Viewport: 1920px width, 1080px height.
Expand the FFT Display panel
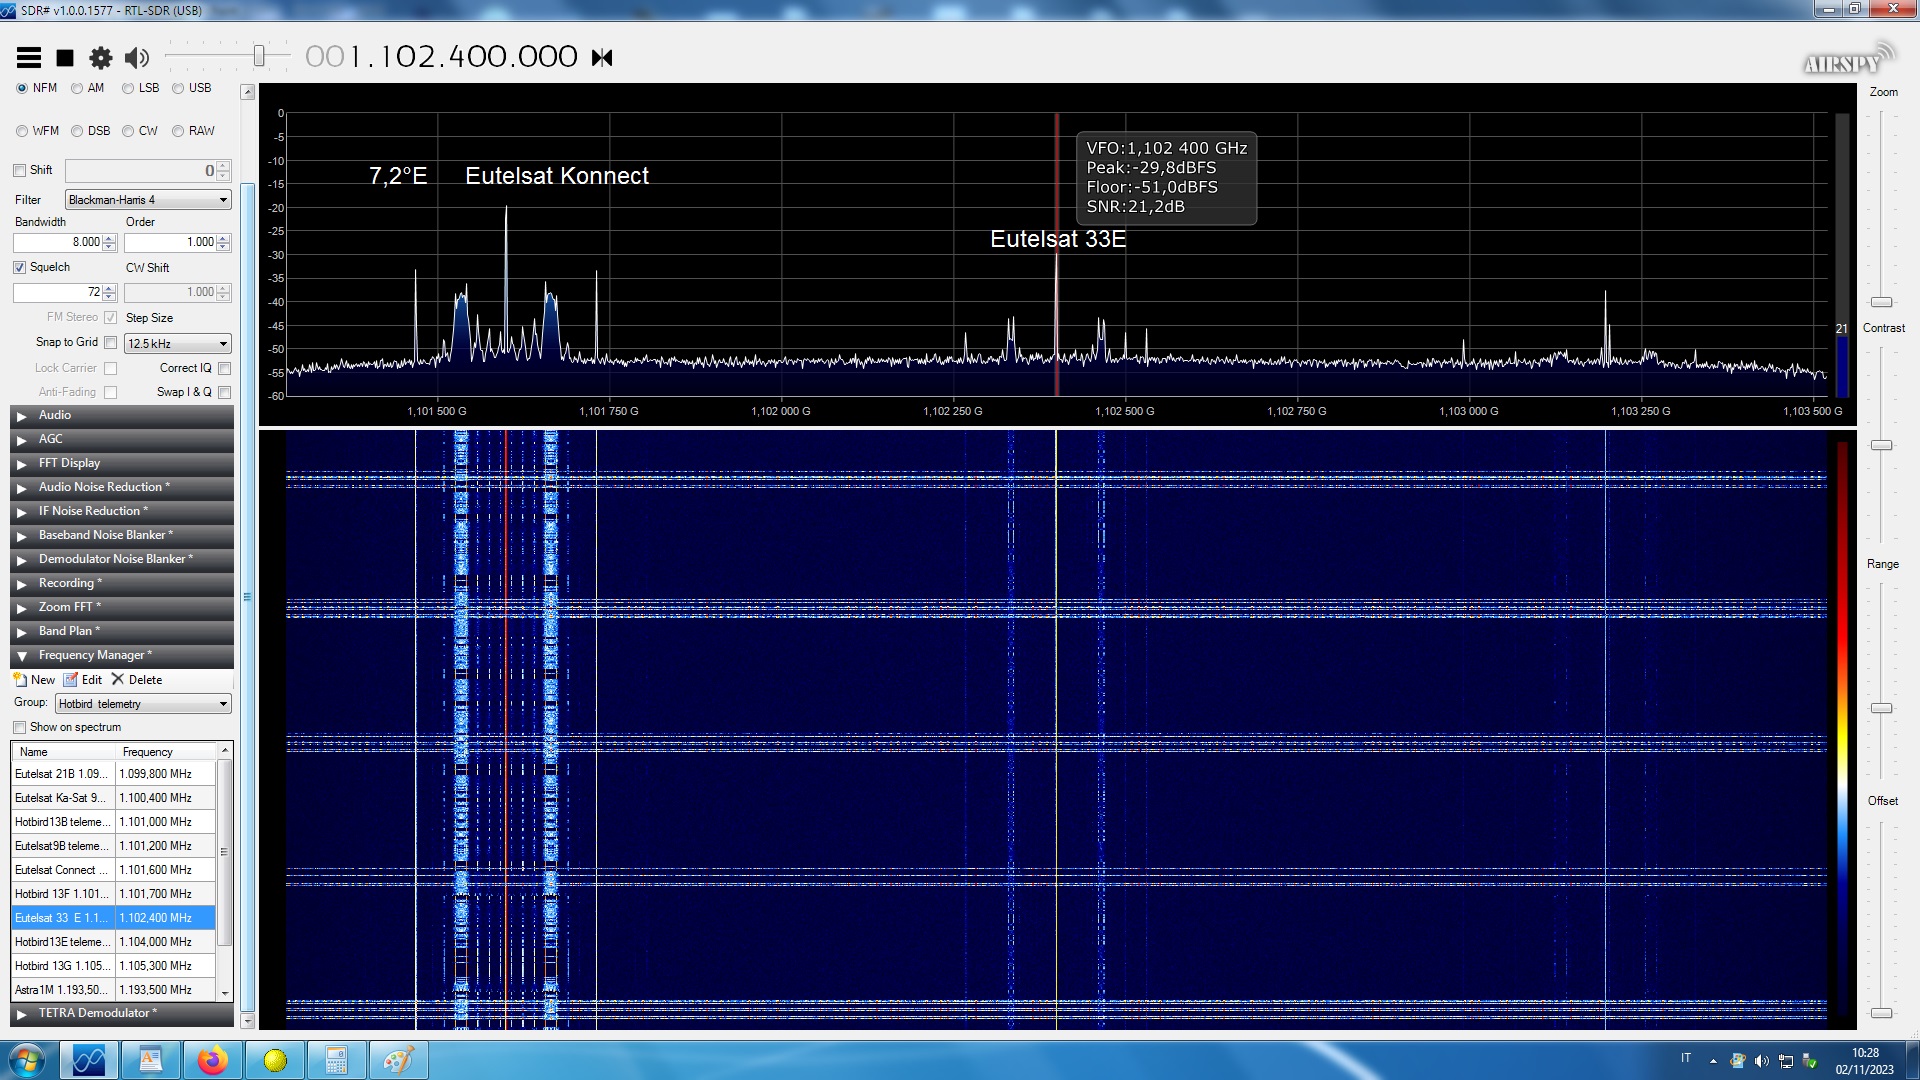coord(122,463)
